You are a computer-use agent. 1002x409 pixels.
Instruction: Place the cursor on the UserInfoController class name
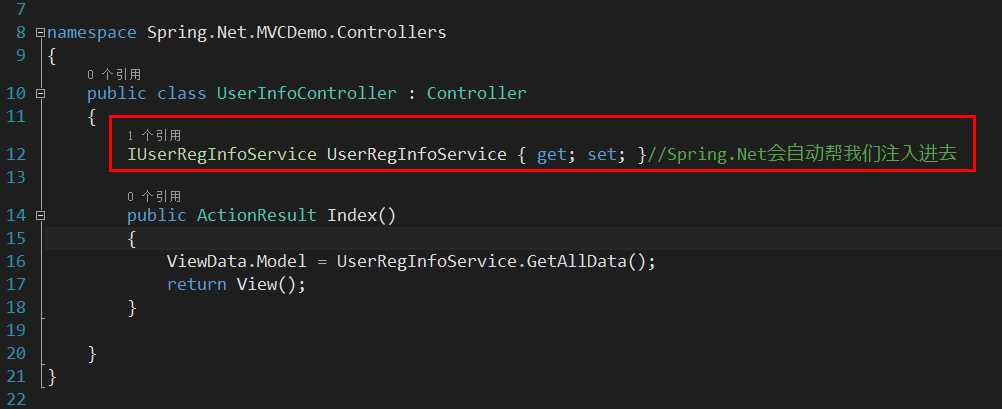(x=307, y=93)
